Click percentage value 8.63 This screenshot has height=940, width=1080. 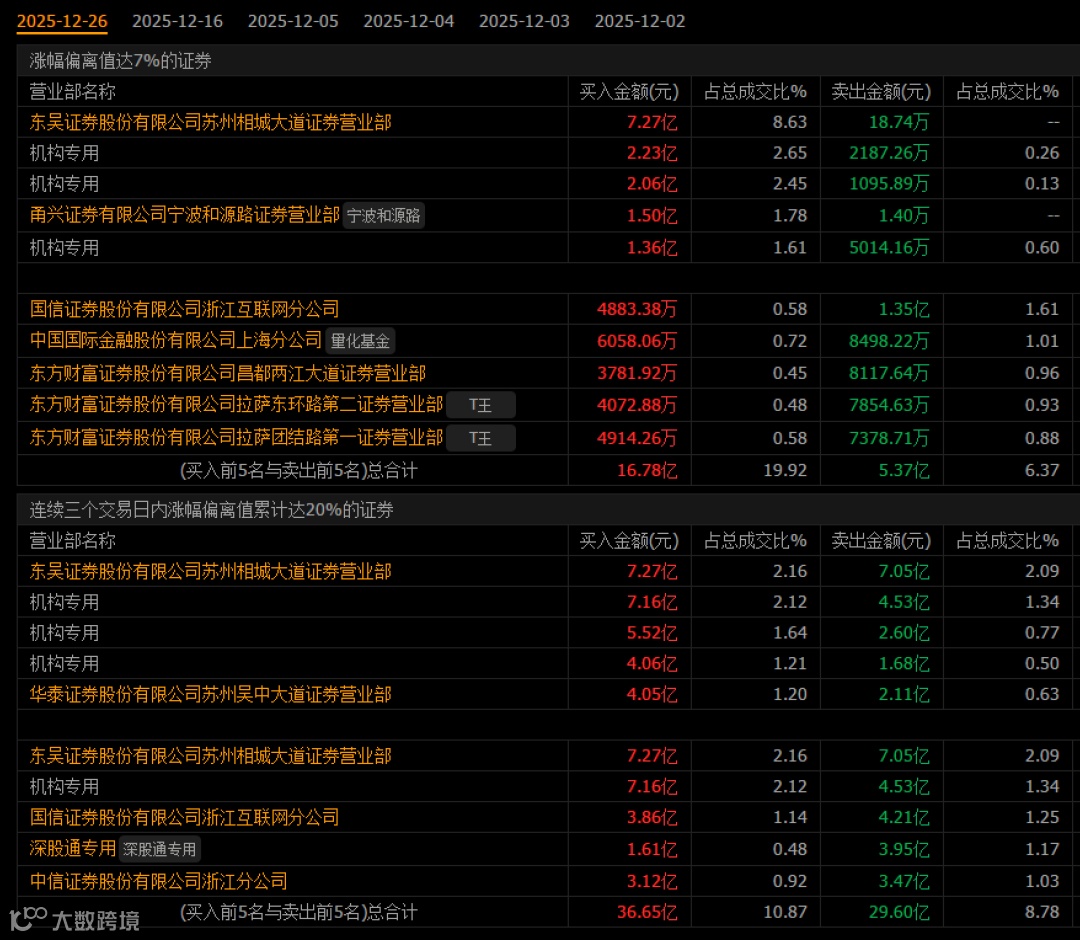789,122
